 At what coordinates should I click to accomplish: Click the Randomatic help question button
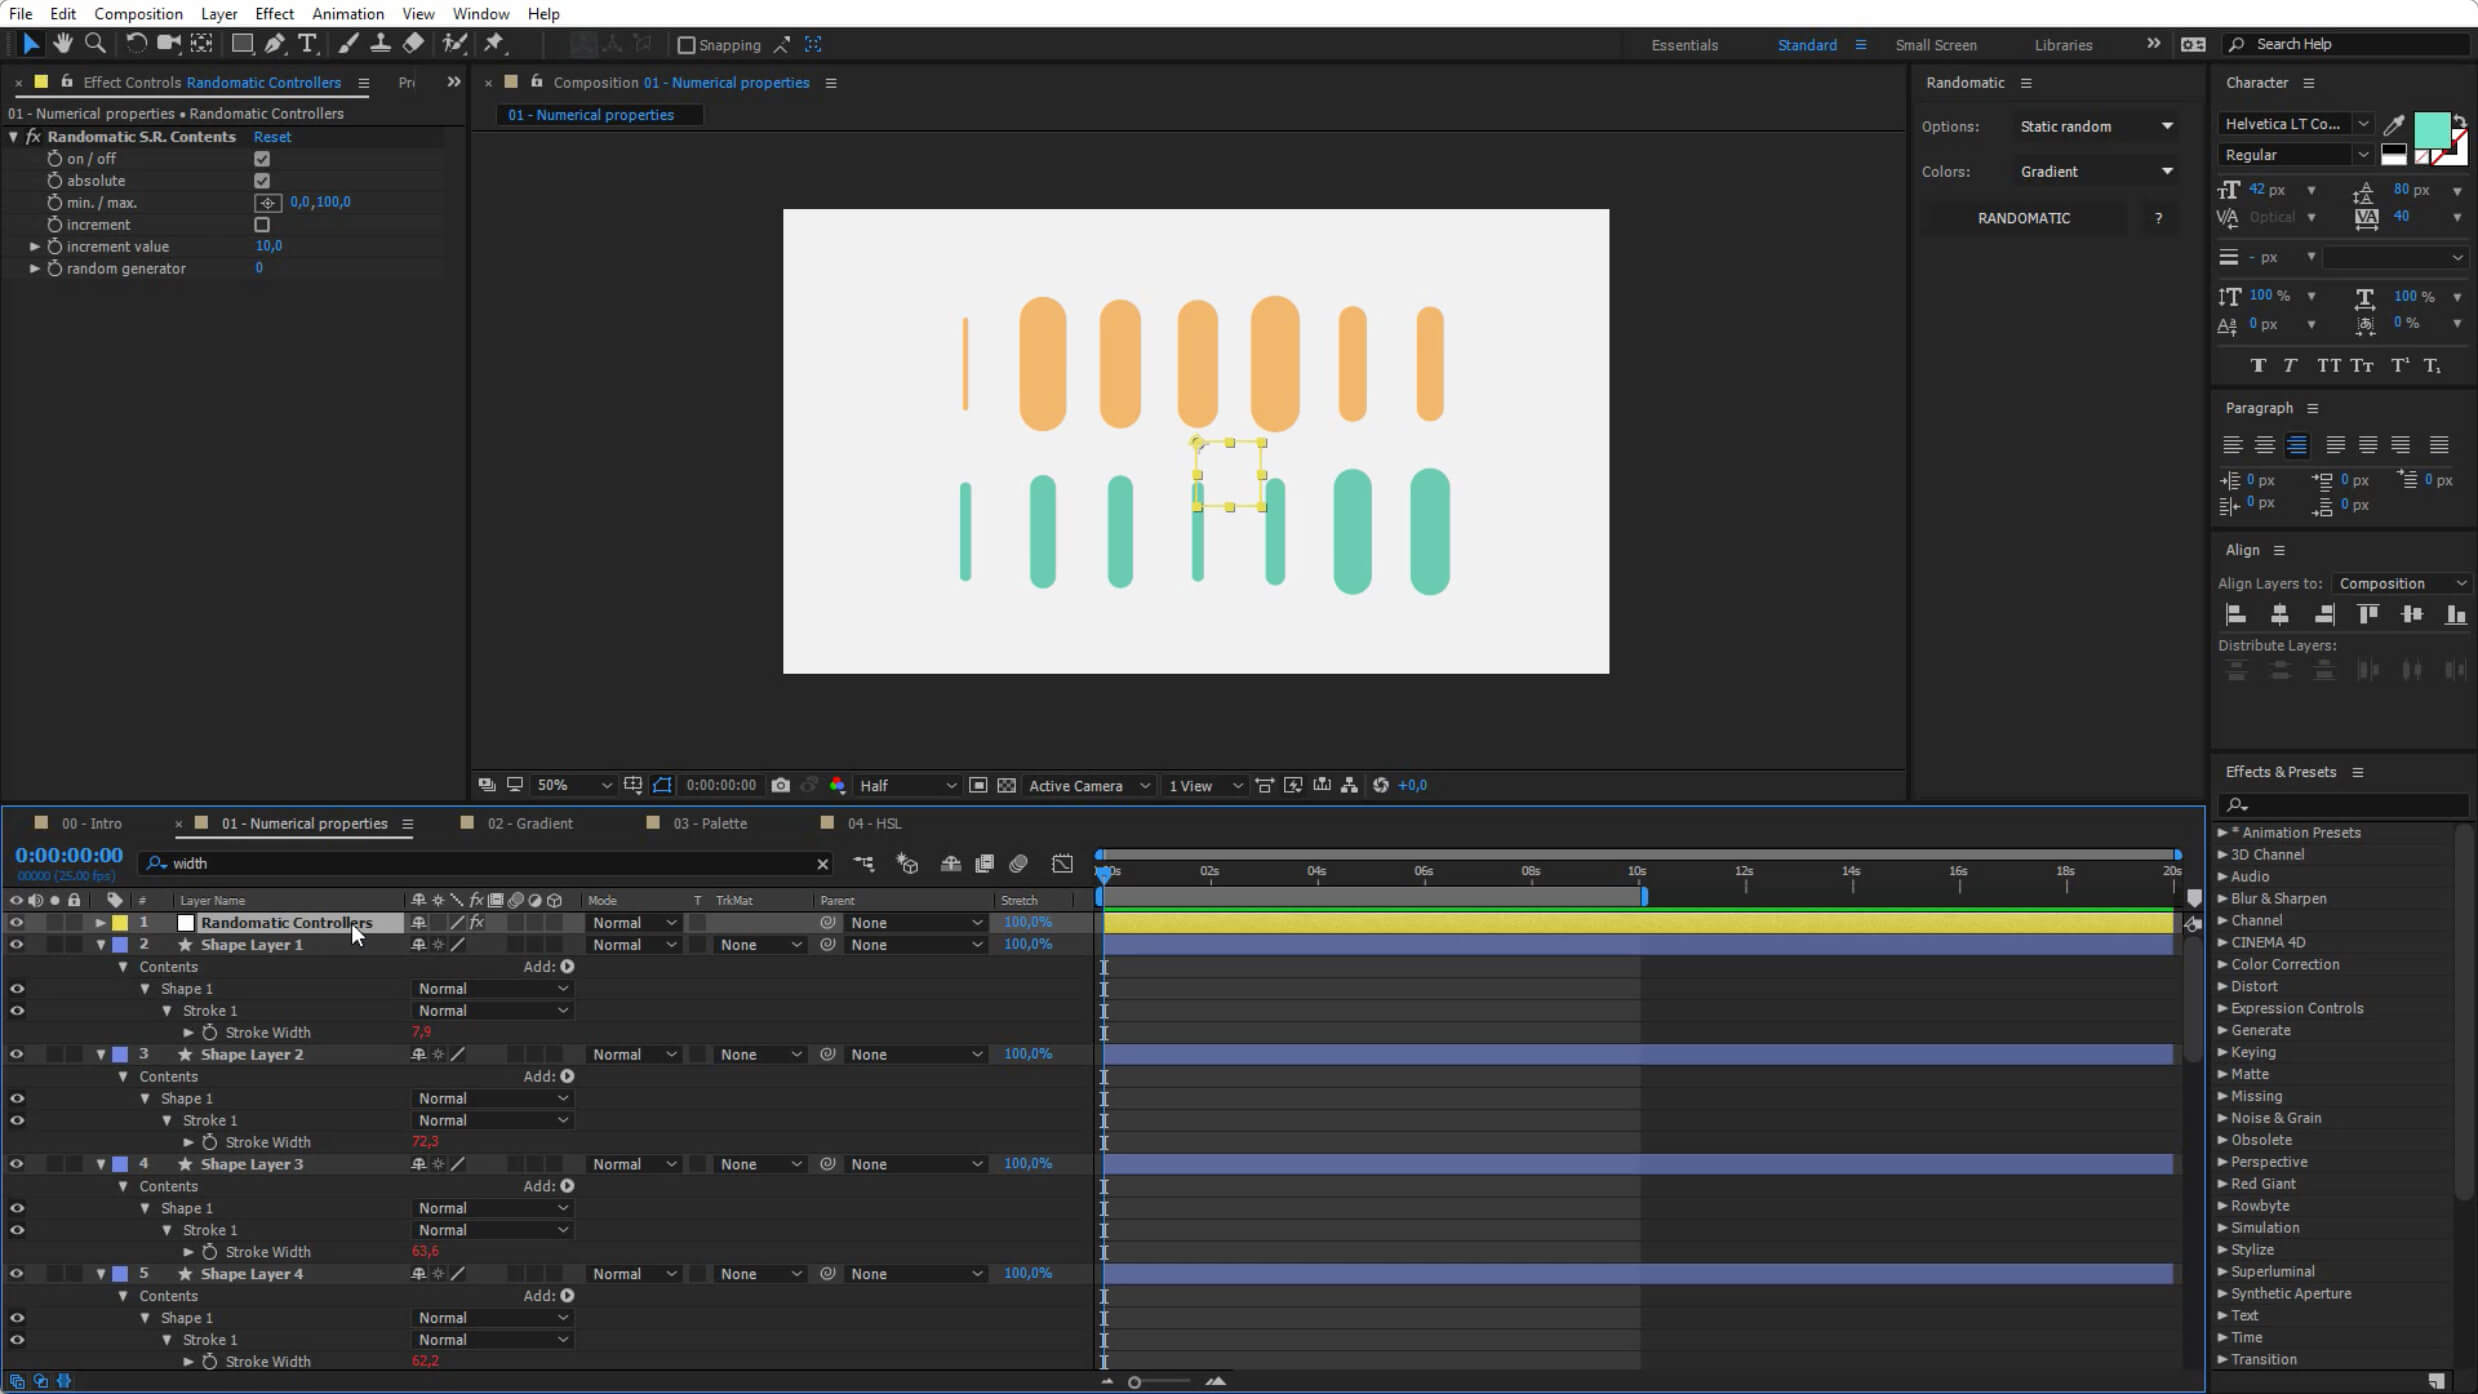[x=2158, y=218]
